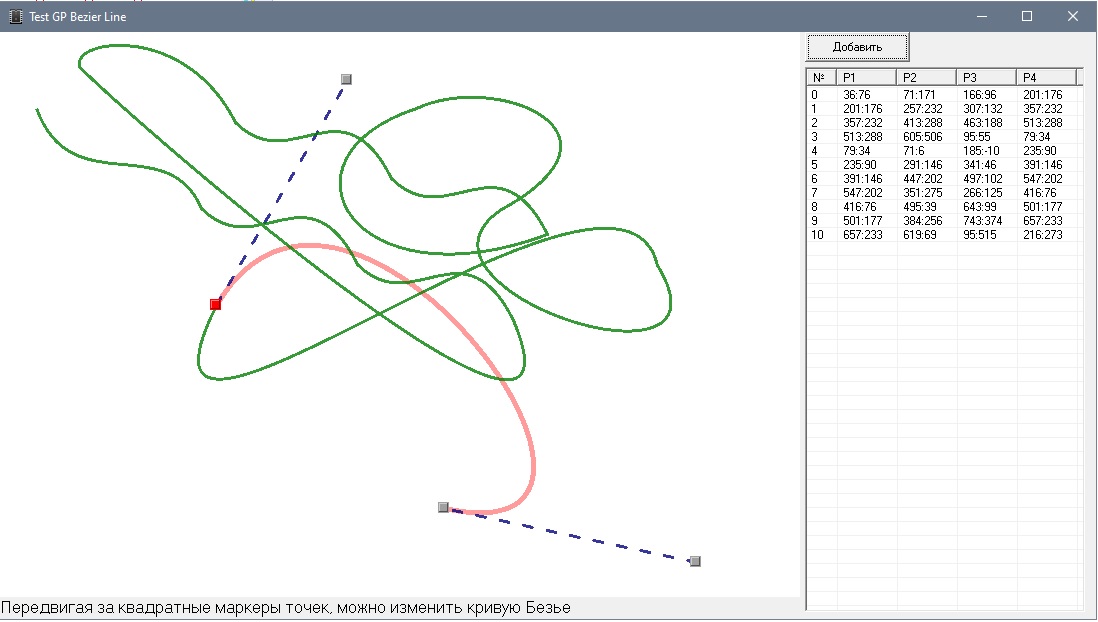Click the P1 column header
This screenshot has height=622, width=1098.
[866, 77]
